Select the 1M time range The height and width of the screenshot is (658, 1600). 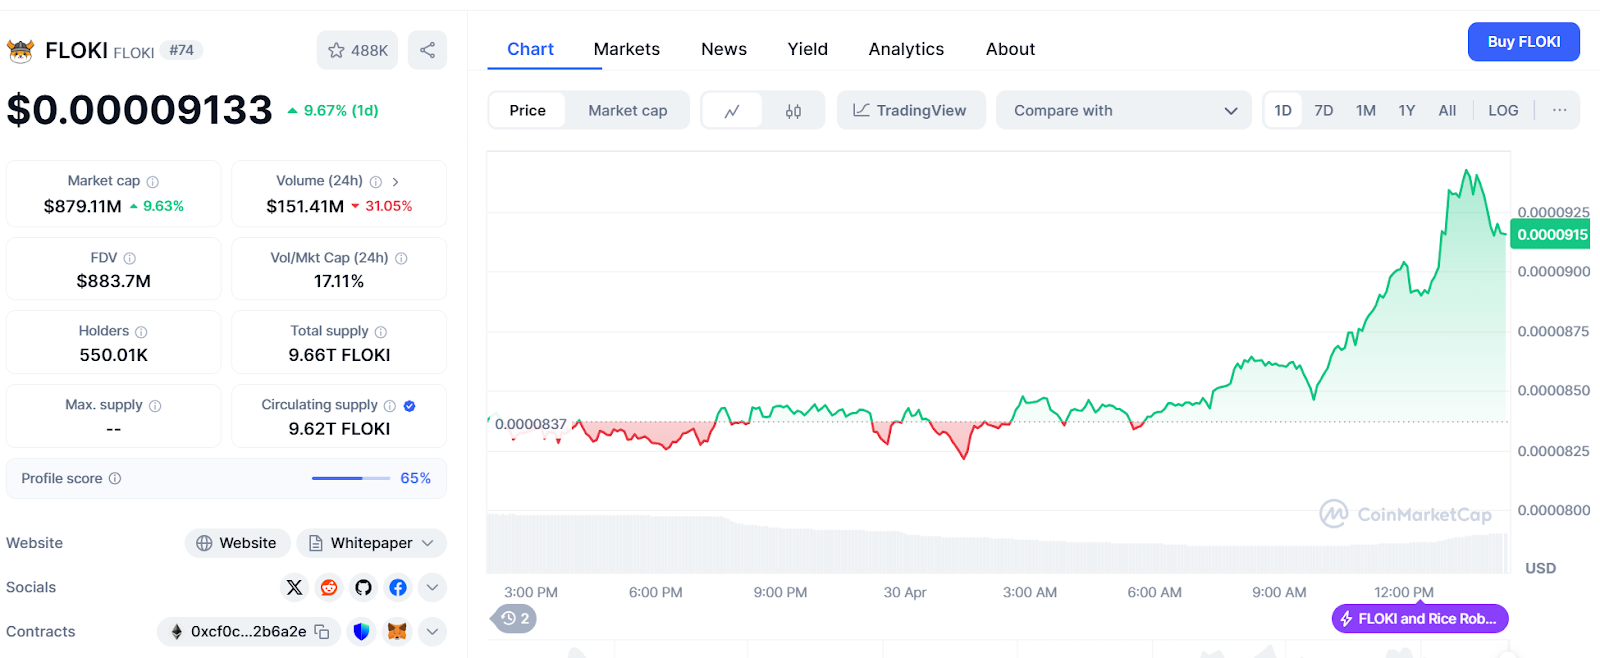coord(1366,111)
